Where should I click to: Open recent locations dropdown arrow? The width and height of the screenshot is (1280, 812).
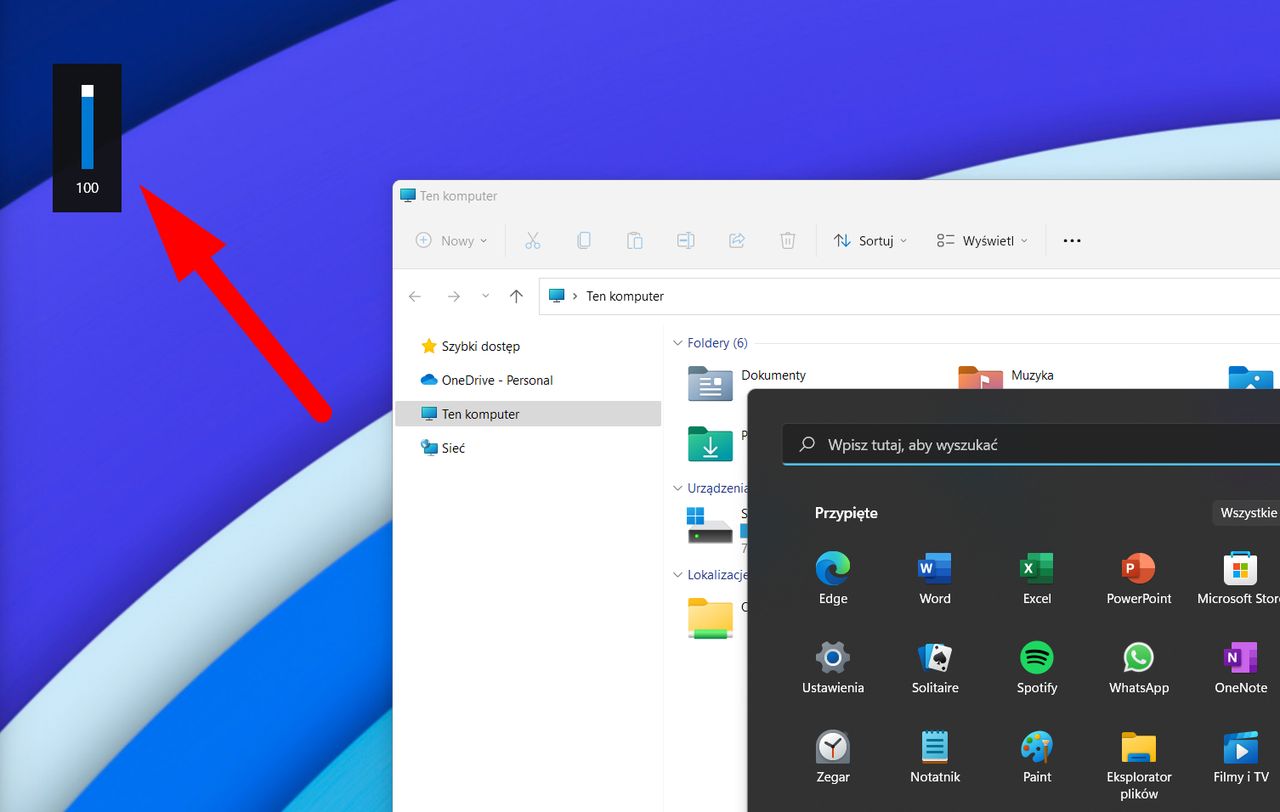[485, 296]
